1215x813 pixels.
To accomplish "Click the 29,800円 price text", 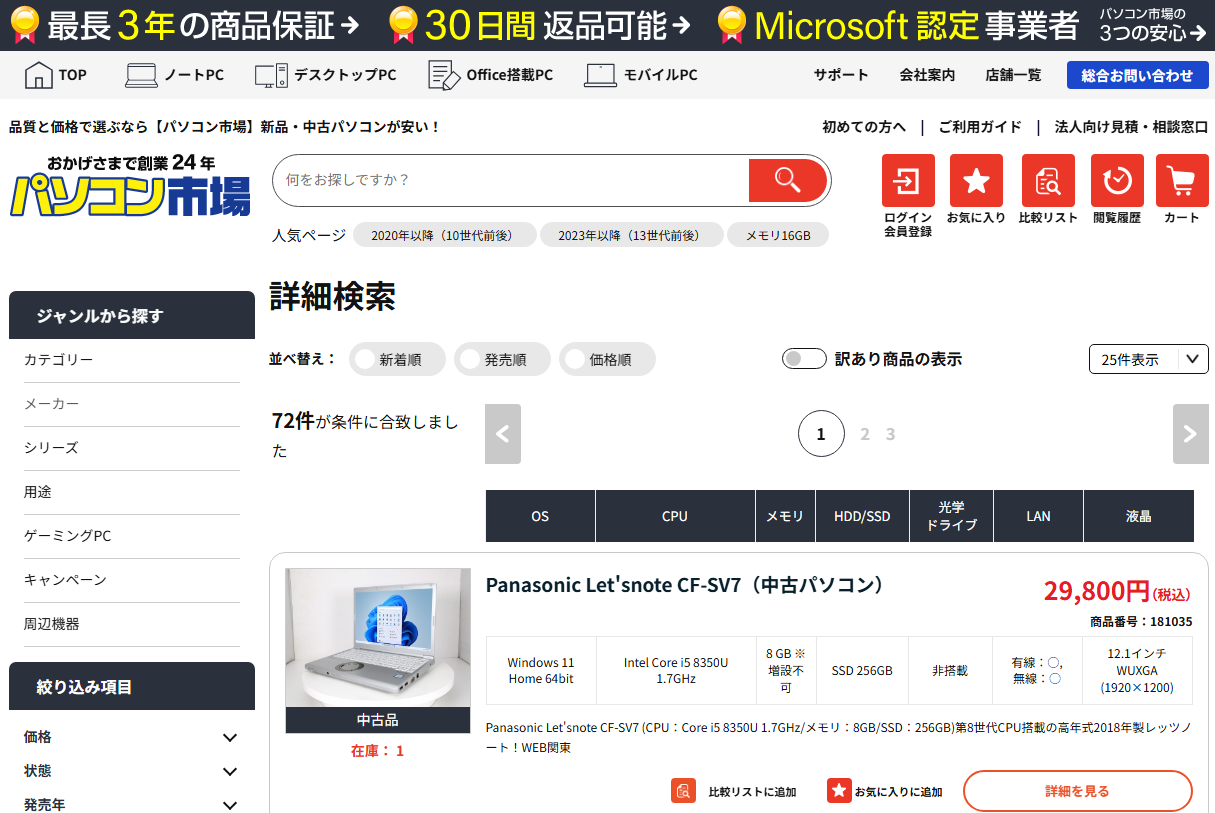I will [1096, 591].
